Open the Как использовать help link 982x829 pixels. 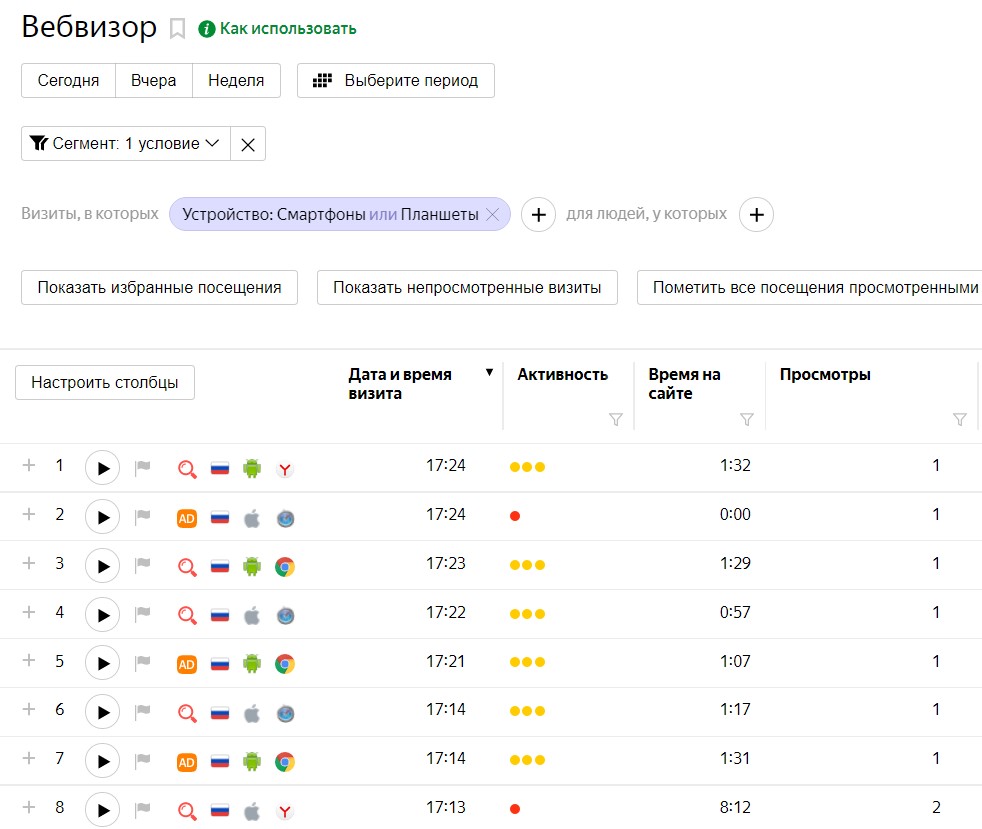tap(277, 29)
